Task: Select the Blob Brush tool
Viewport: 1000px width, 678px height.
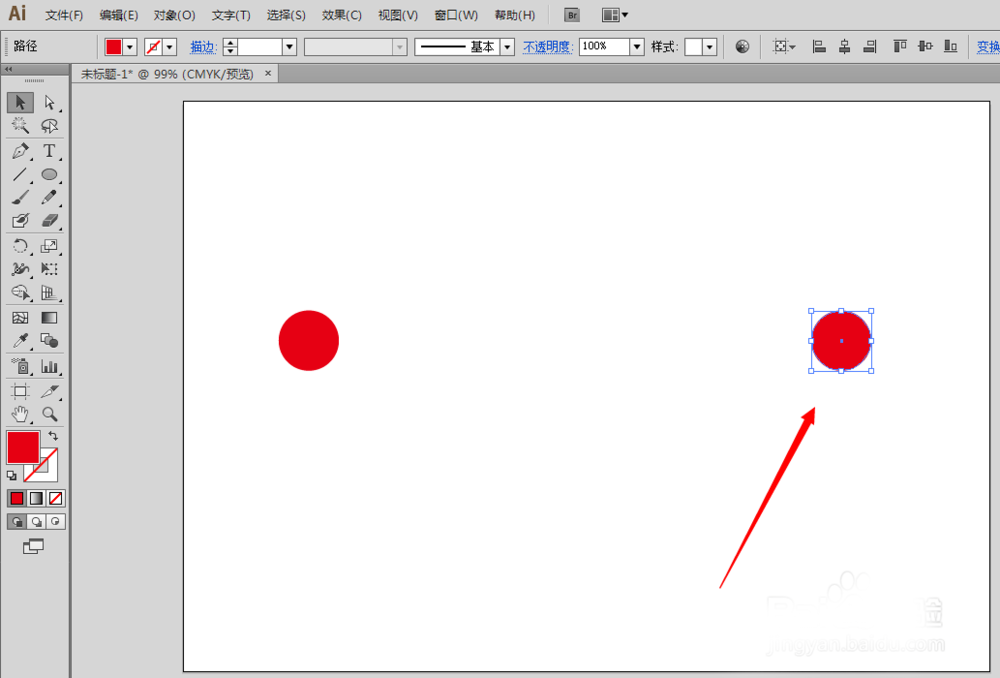Action: click(20, 221)
